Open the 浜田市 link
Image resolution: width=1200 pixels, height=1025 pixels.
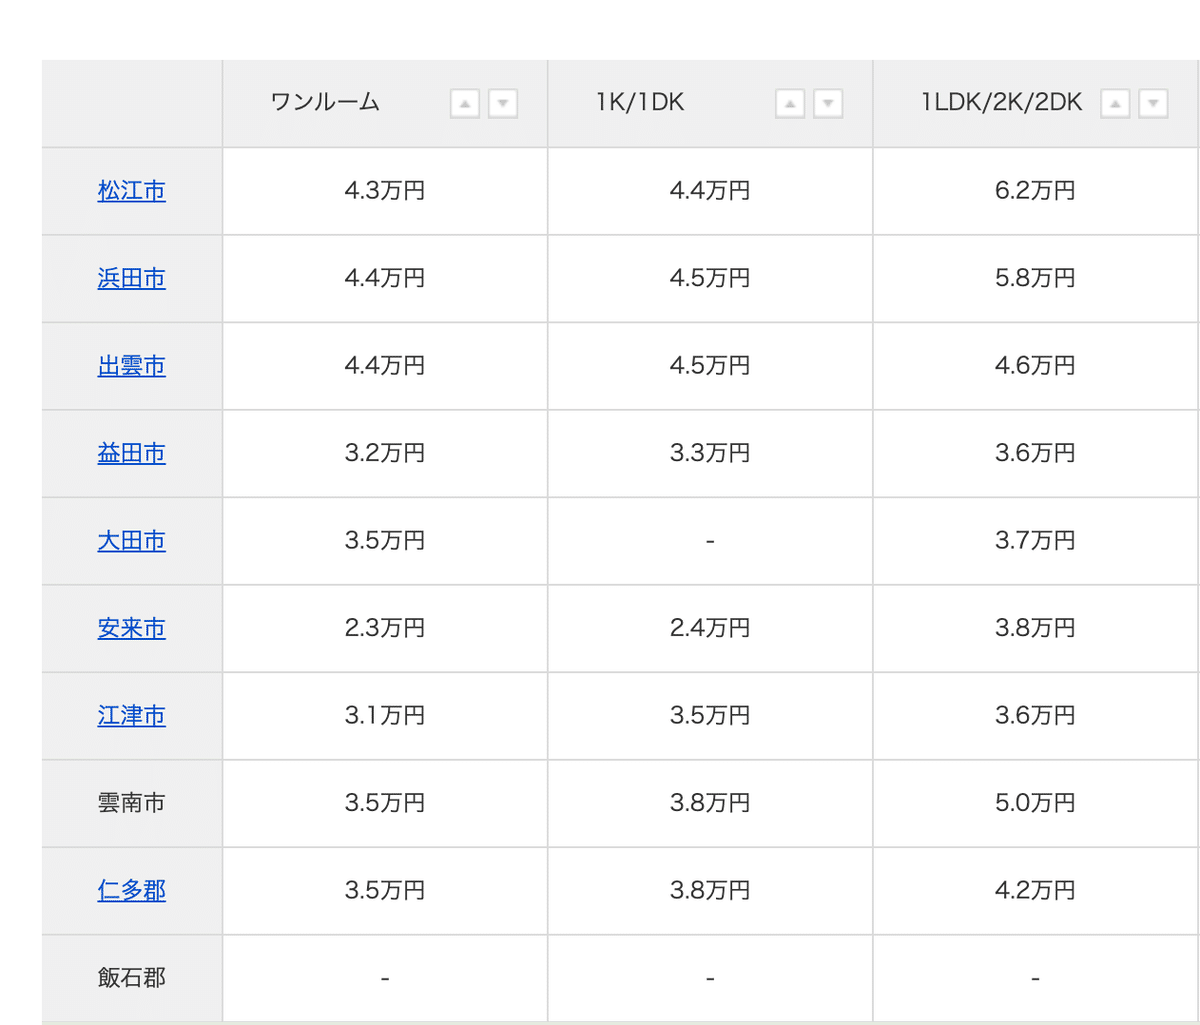[132, 279]
